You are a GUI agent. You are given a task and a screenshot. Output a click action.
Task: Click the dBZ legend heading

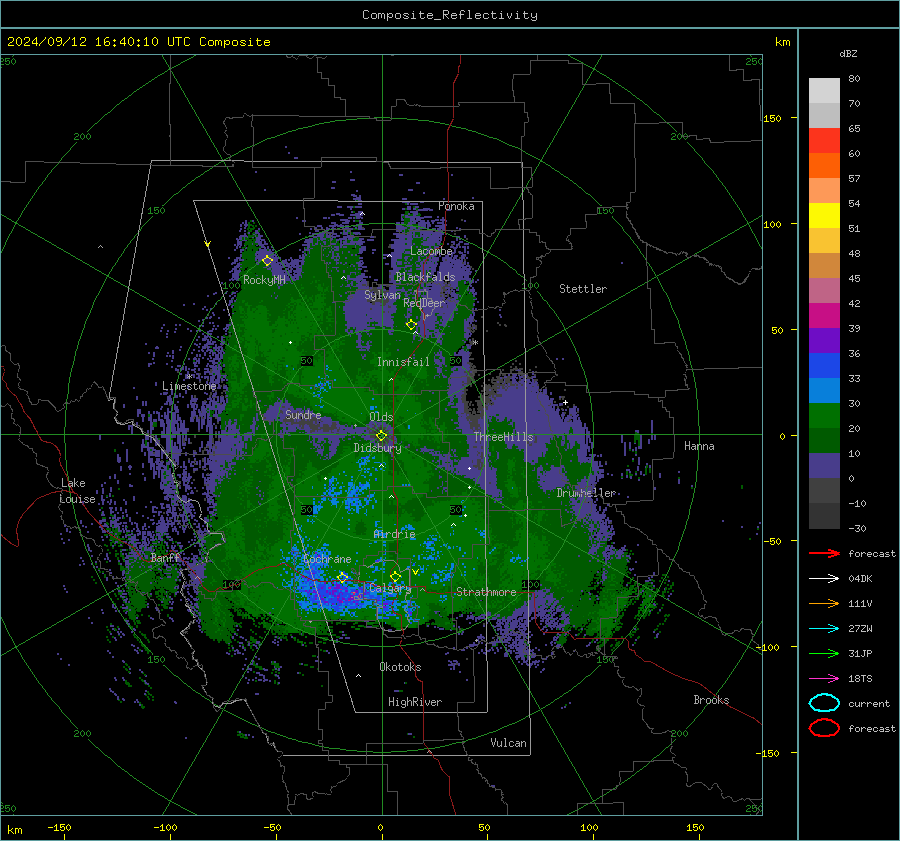(848, 54)
